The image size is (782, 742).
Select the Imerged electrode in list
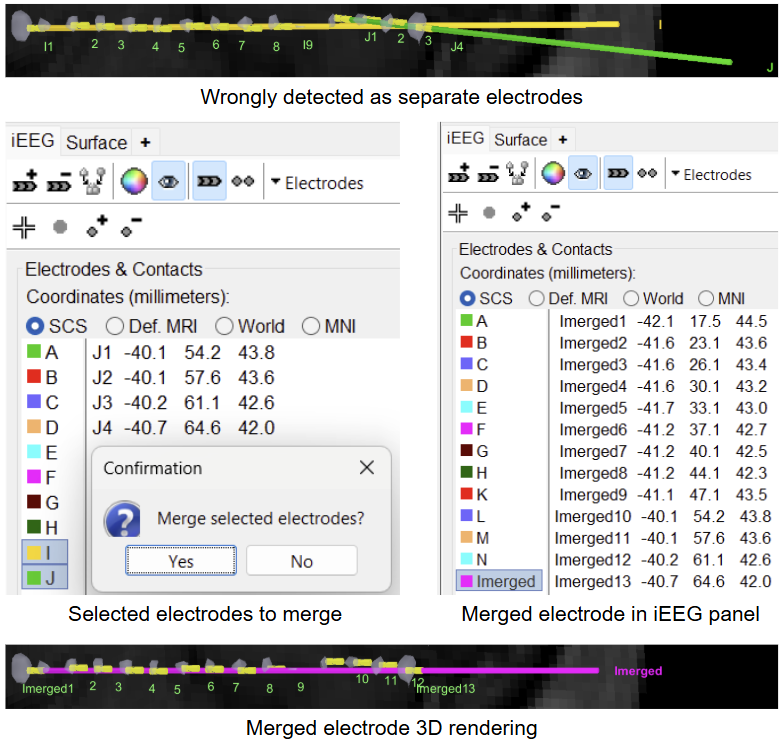(497, 581)
